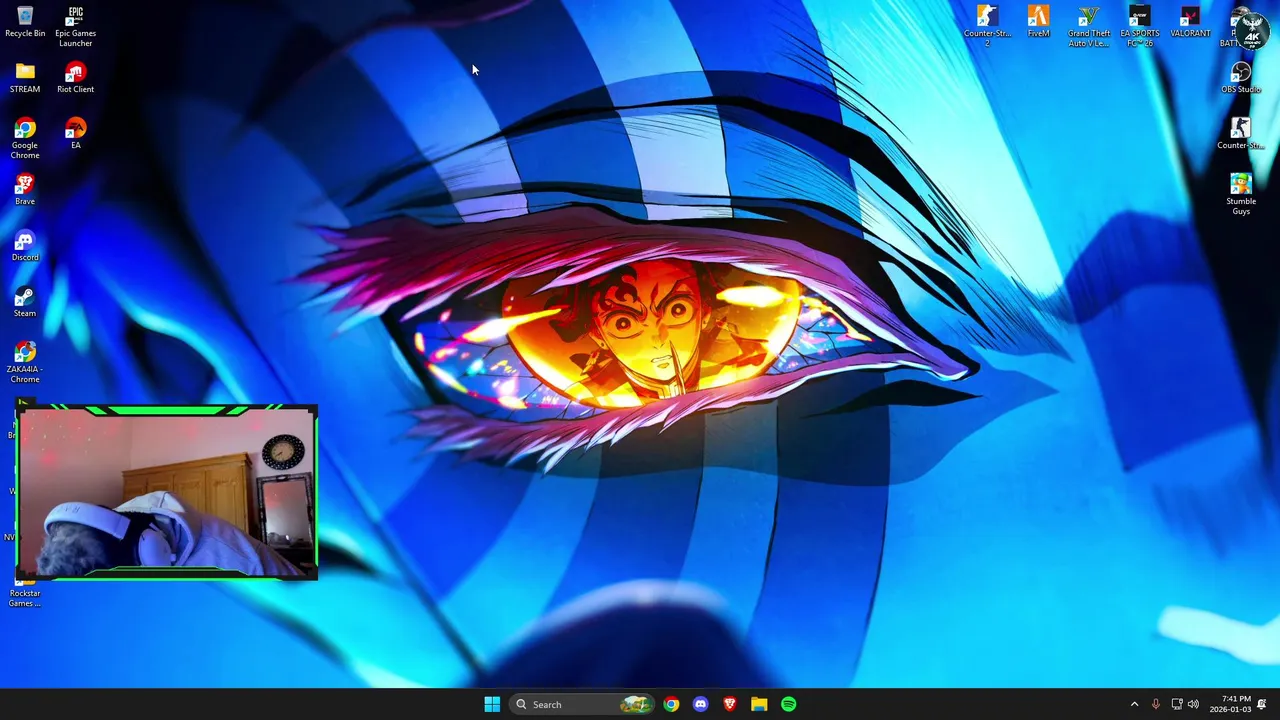Open Grand Theft Auto V Legacy shortcut
Image resolution: width=1280 pixels, height=720 pixels.
(1088, 26)
